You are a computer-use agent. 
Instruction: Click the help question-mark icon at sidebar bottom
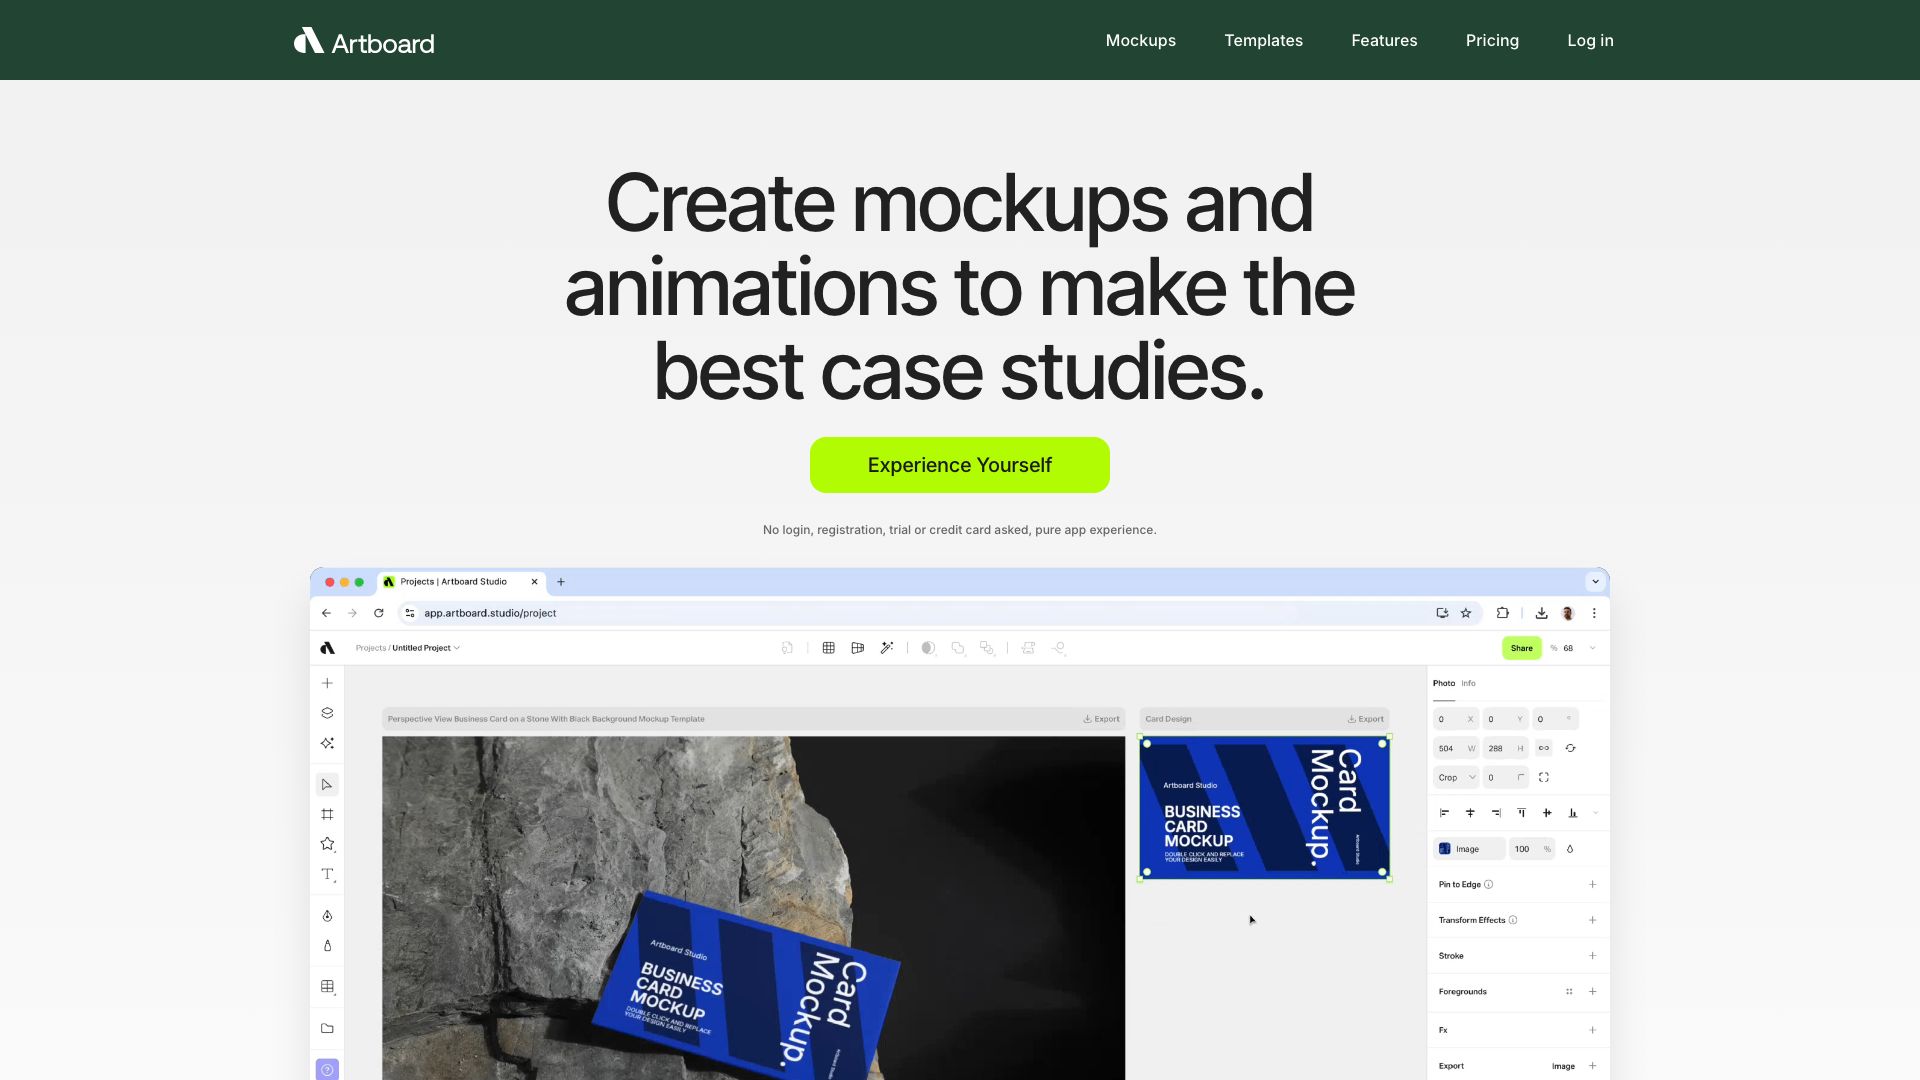click(x=327, y=1069)
